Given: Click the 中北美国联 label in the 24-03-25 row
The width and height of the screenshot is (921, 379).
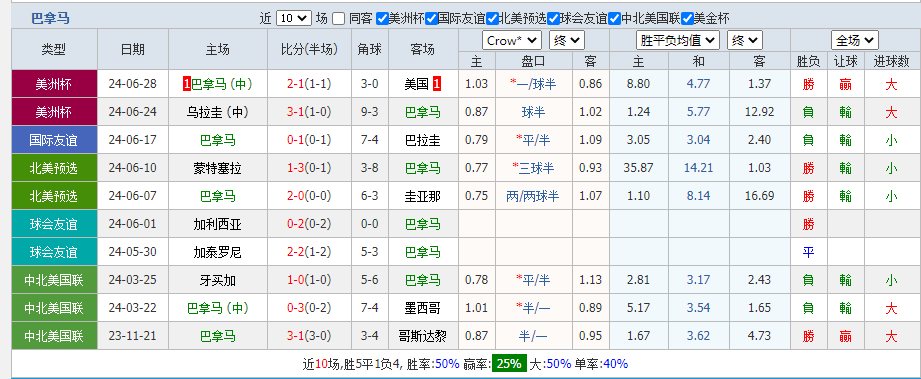Looking at the screenshot, I should coord(53,280).
